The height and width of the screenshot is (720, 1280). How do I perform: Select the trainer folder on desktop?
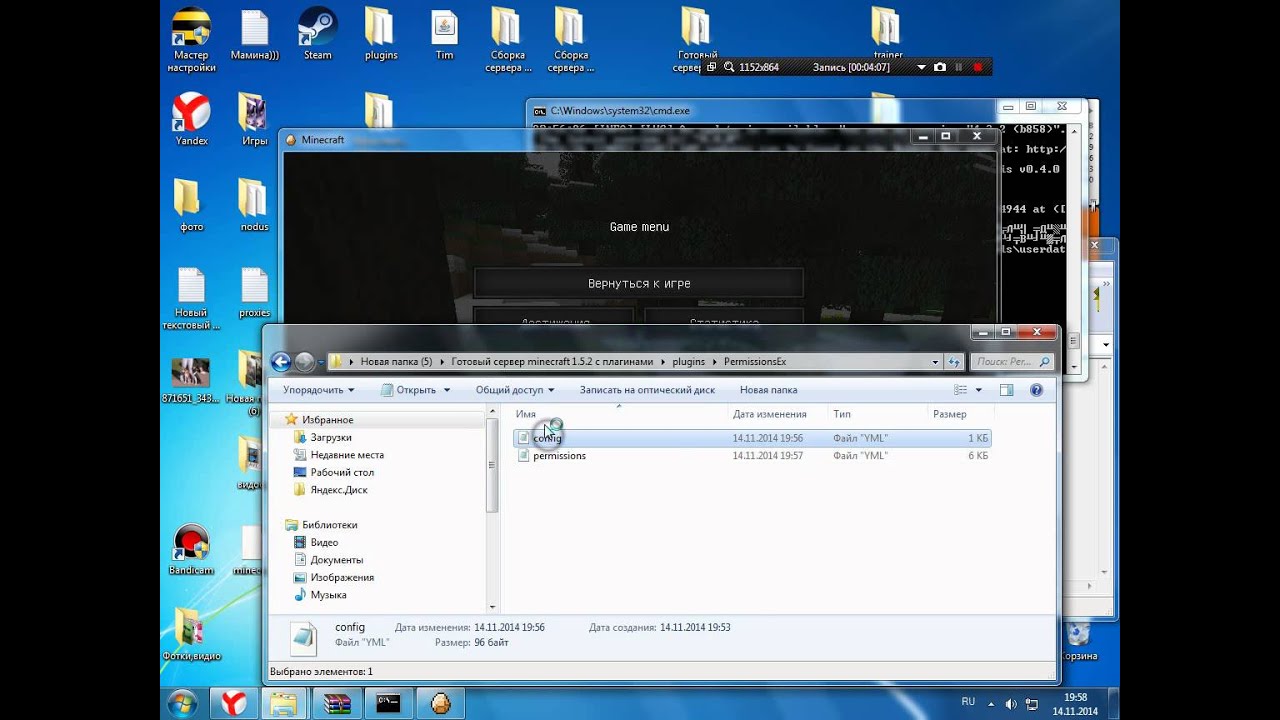pyautogui.click(x=887, y=33)
